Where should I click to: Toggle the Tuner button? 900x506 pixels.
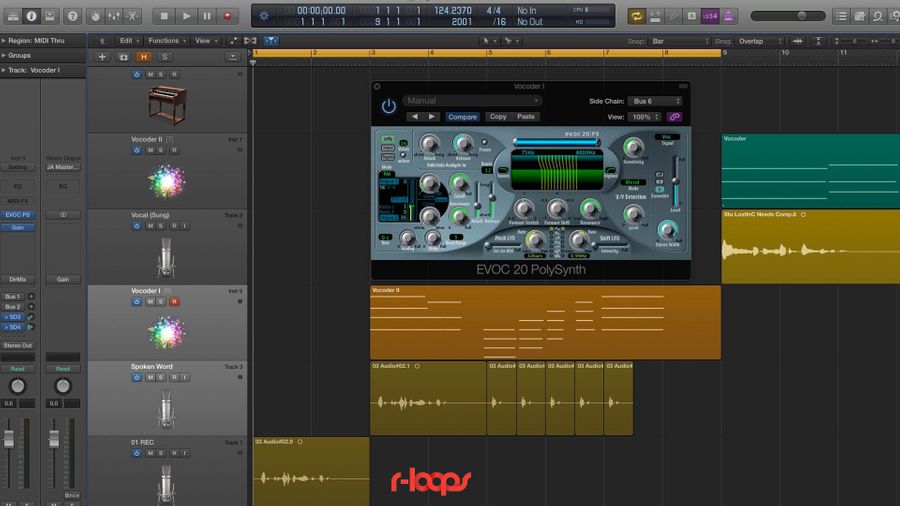[x=674, y=16]
